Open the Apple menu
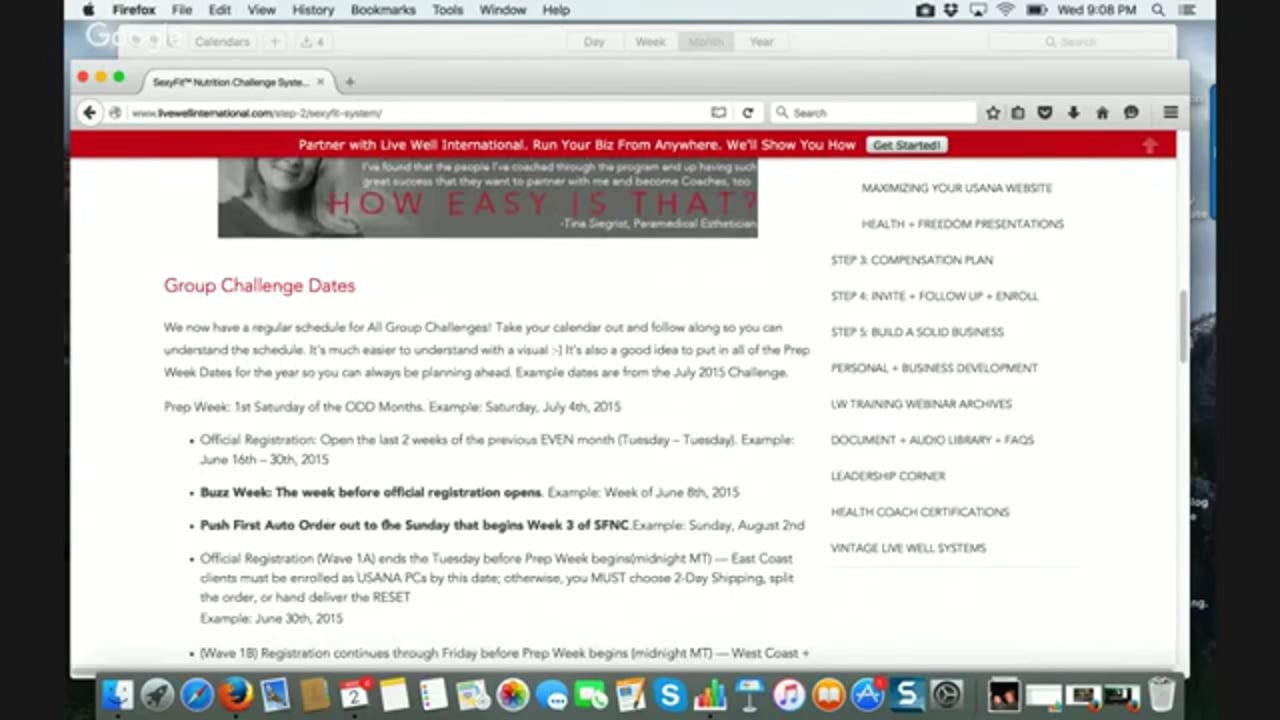 88,10
